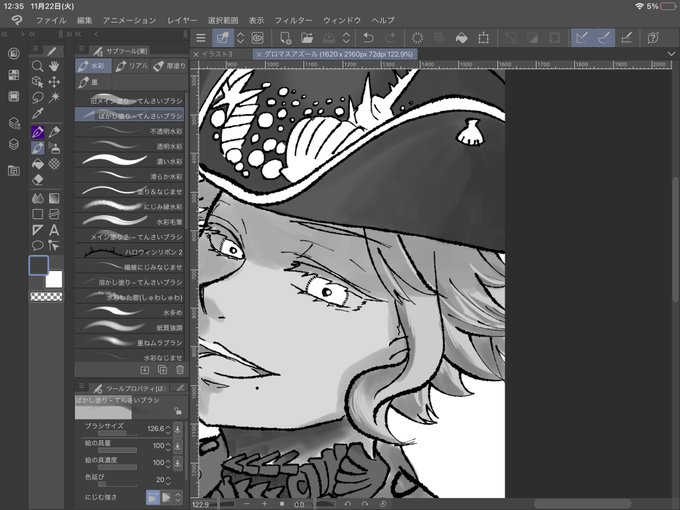Select the Blend tool
The image size is (680, 510).
point(38,199)
